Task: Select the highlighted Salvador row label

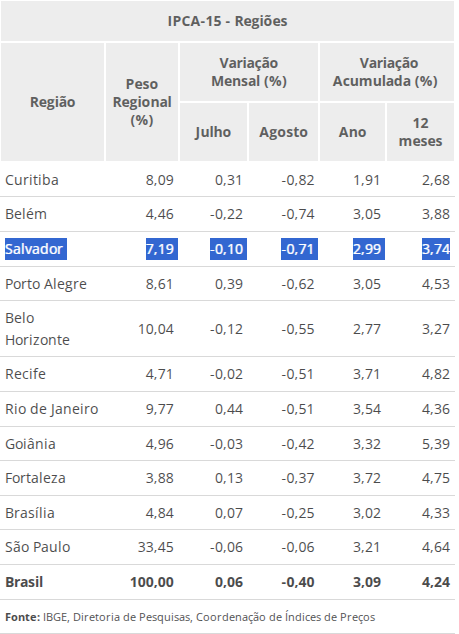Action: click(36, 249)
